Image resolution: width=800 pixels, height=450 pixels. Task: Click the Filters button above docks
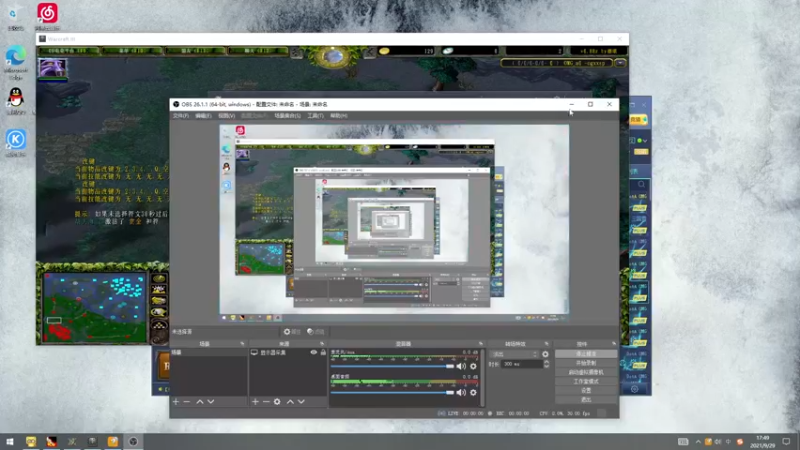(x=316, y=332)
